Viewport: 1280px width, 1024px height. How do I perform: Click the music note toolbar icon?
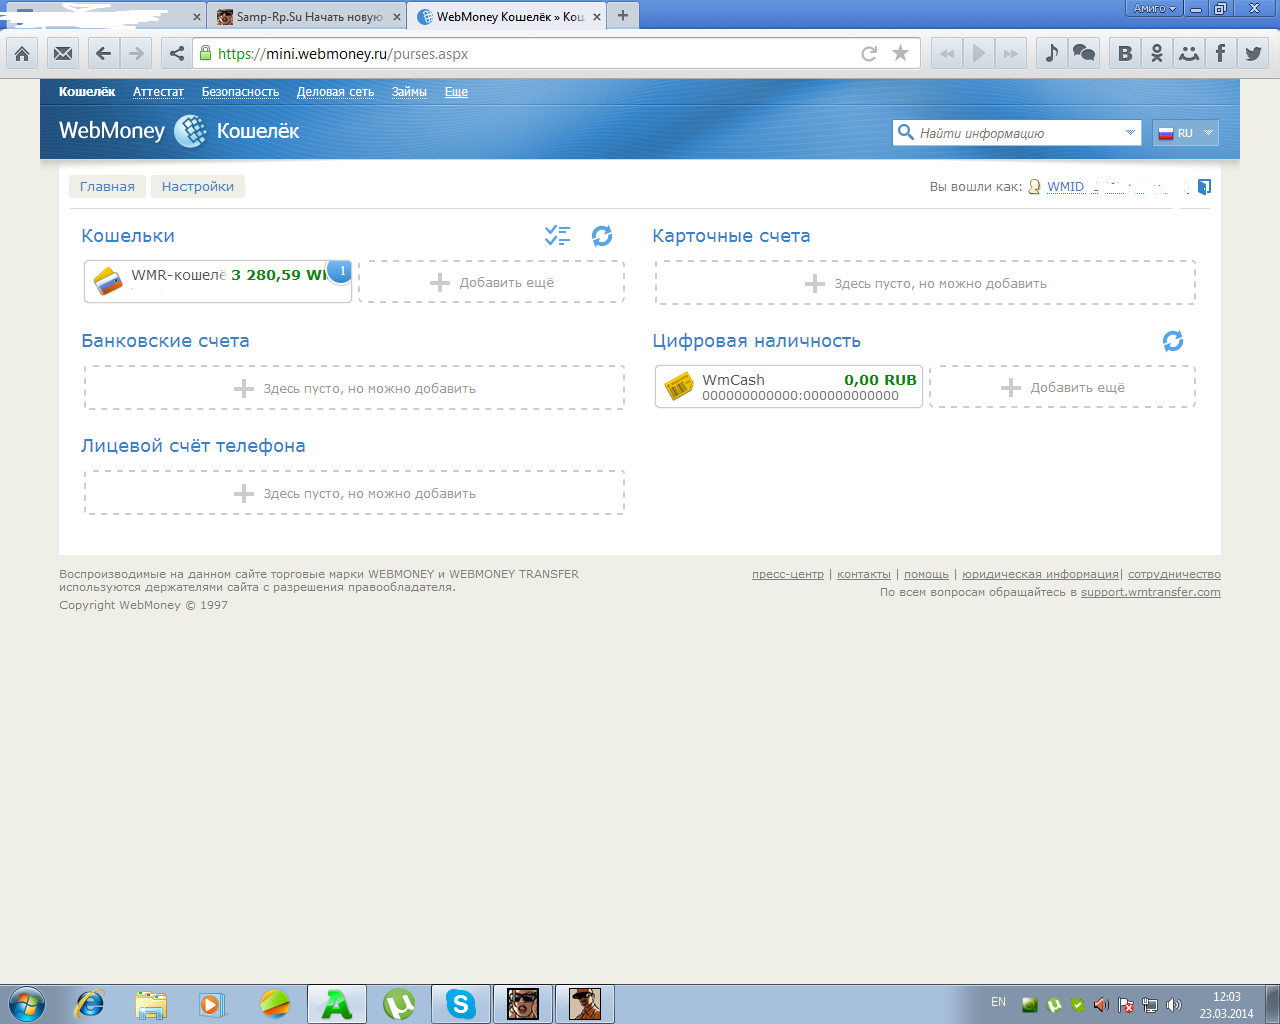(1051, 54)
